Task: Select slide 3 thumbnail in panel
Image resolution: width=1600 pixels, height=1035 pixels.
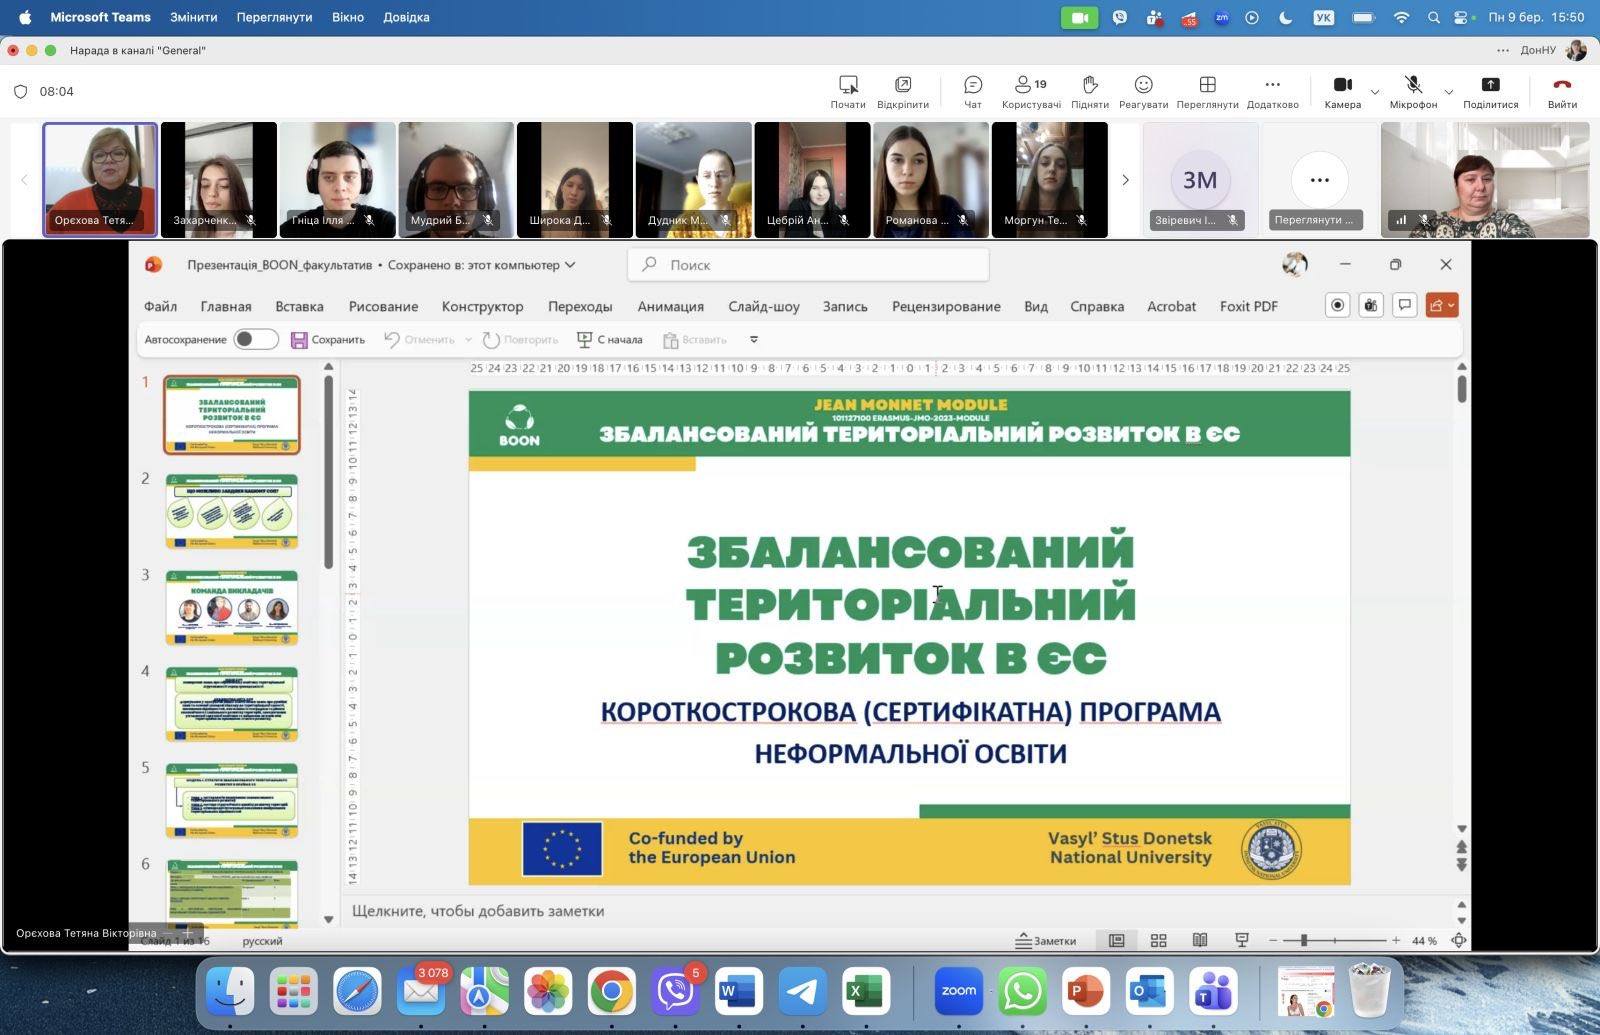Action: (x=232, y=608)
